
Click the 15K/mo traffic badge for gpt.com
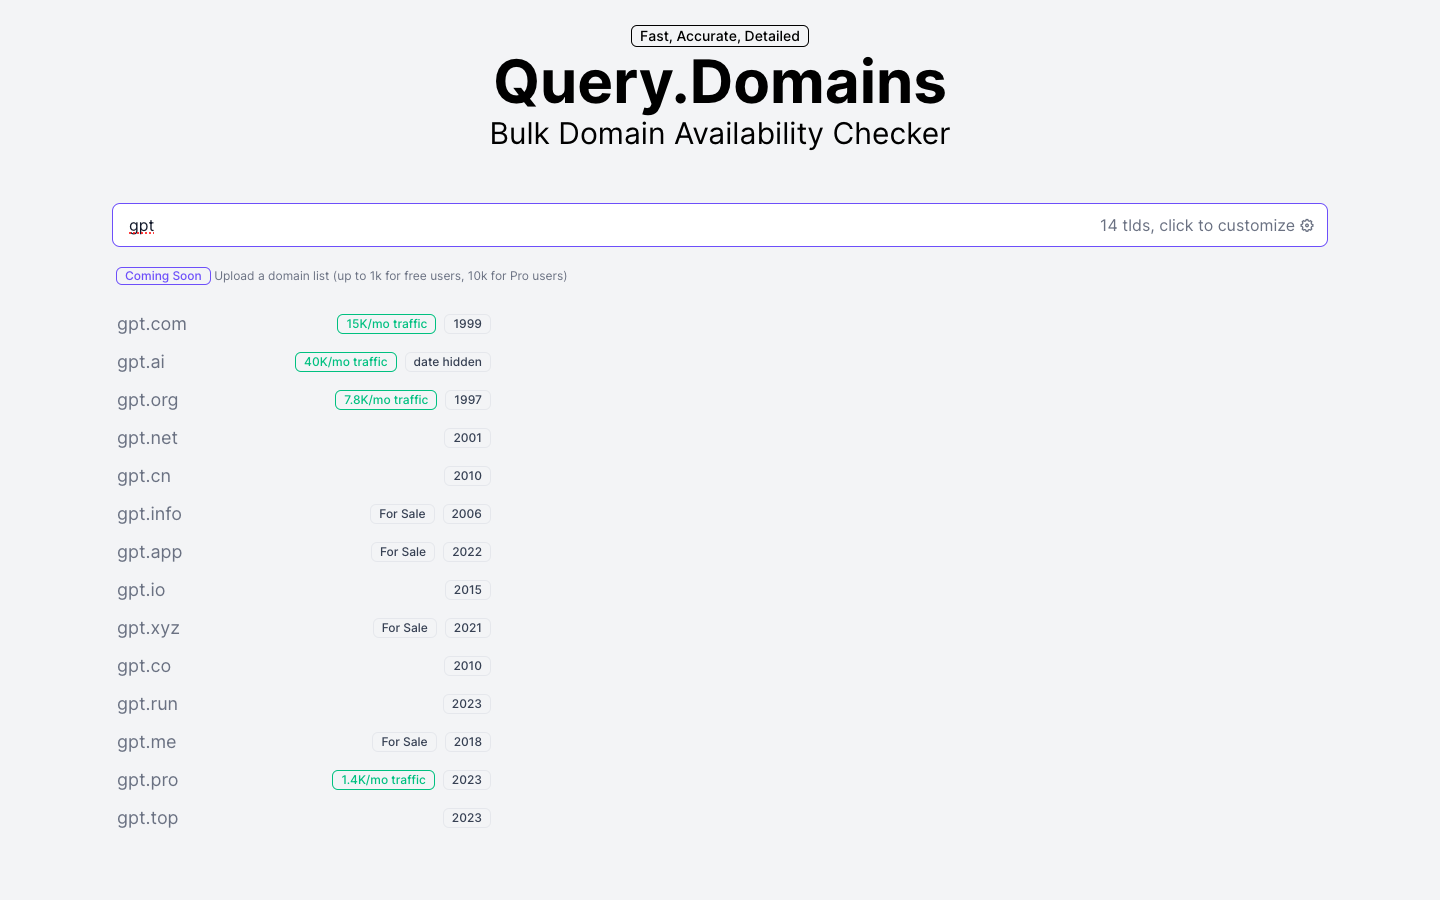(x=386, y=323)
